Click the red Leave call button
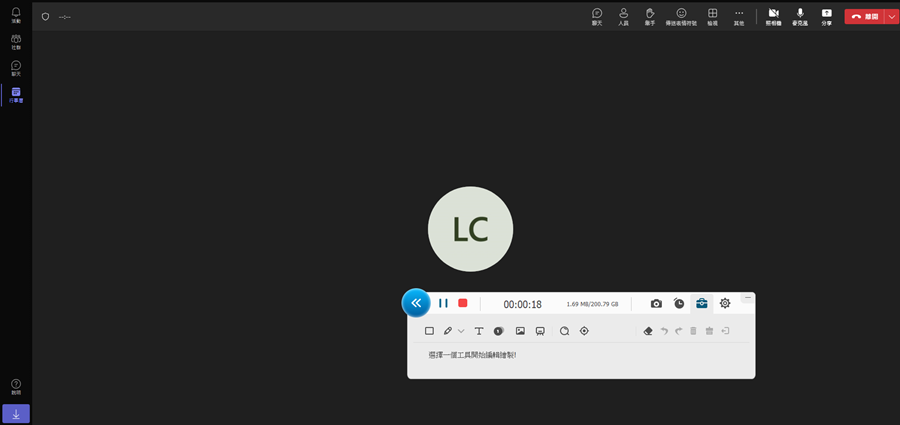 click(x=865, y=17)
